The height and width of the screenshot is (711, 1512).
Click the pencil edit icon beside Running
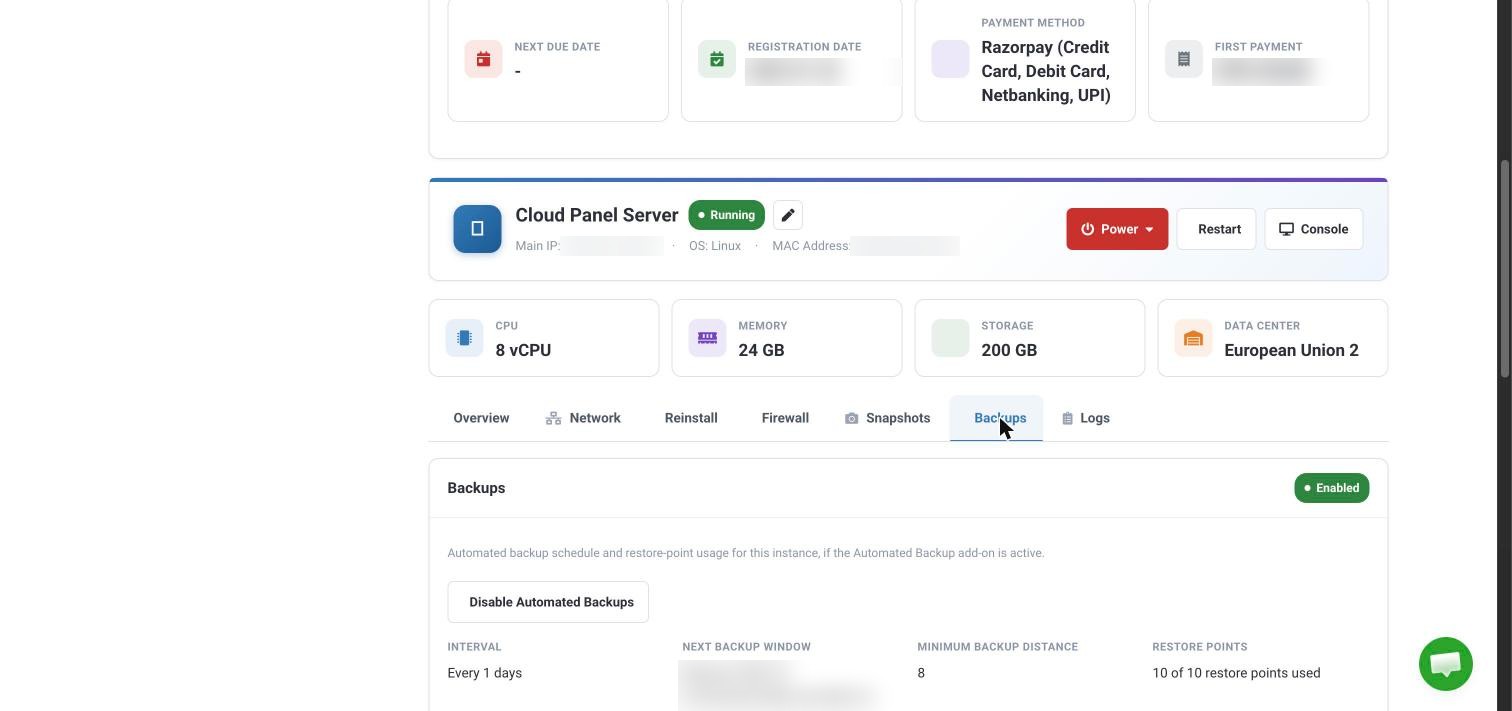pyautogui.click(x=788, y=215)
